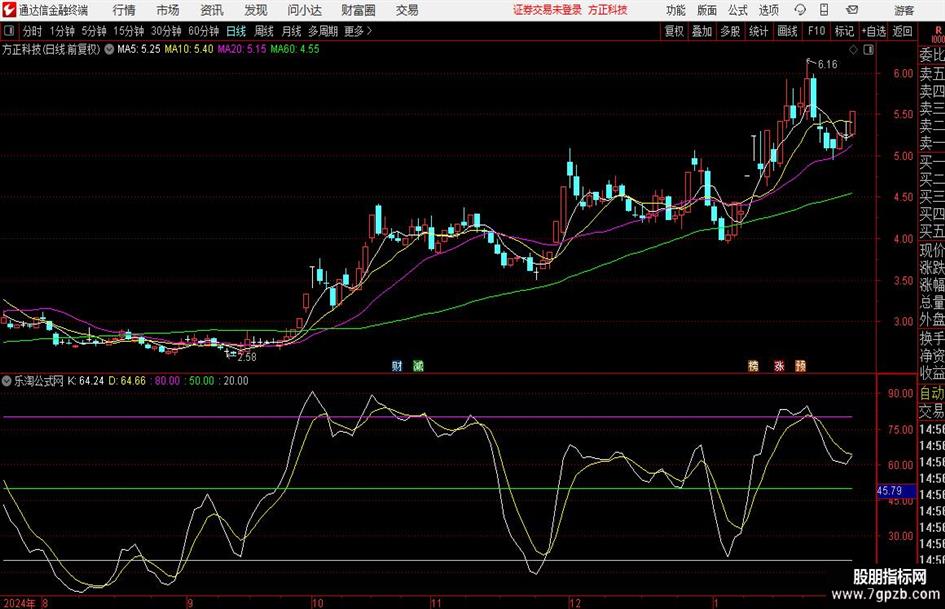This screenshot has width=945, height=609.
Task: Open the 发现 menu
Action: 256,10
